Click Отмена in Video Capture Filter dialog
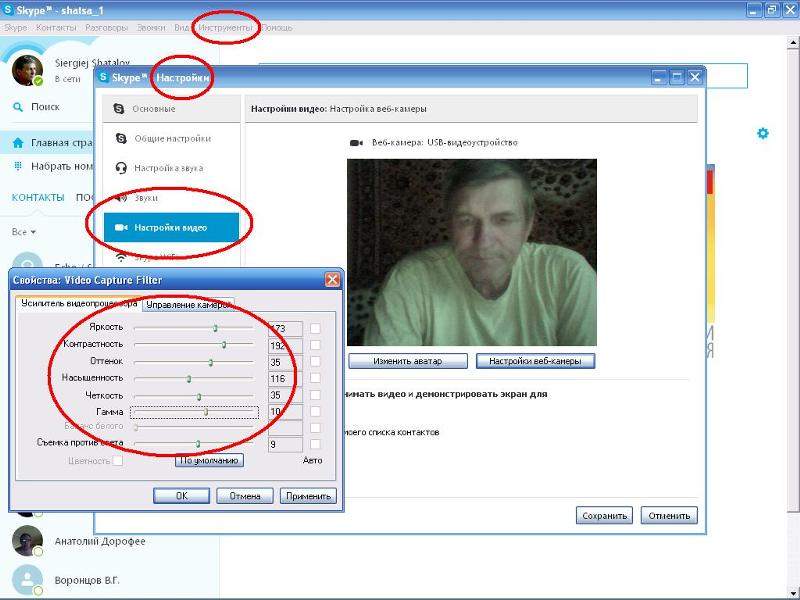The image size is (800, 600). click(x=245, y=496)
